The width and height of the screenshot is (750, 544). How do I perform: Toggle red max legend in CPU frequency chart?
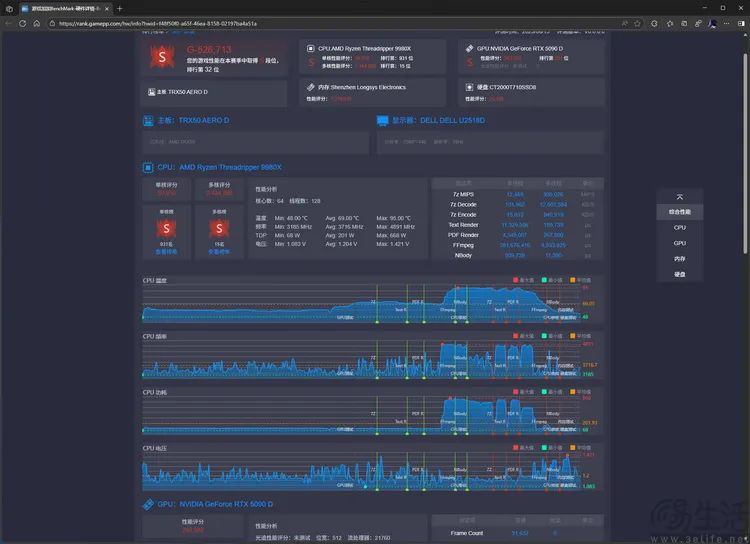(x=523, y=336)
